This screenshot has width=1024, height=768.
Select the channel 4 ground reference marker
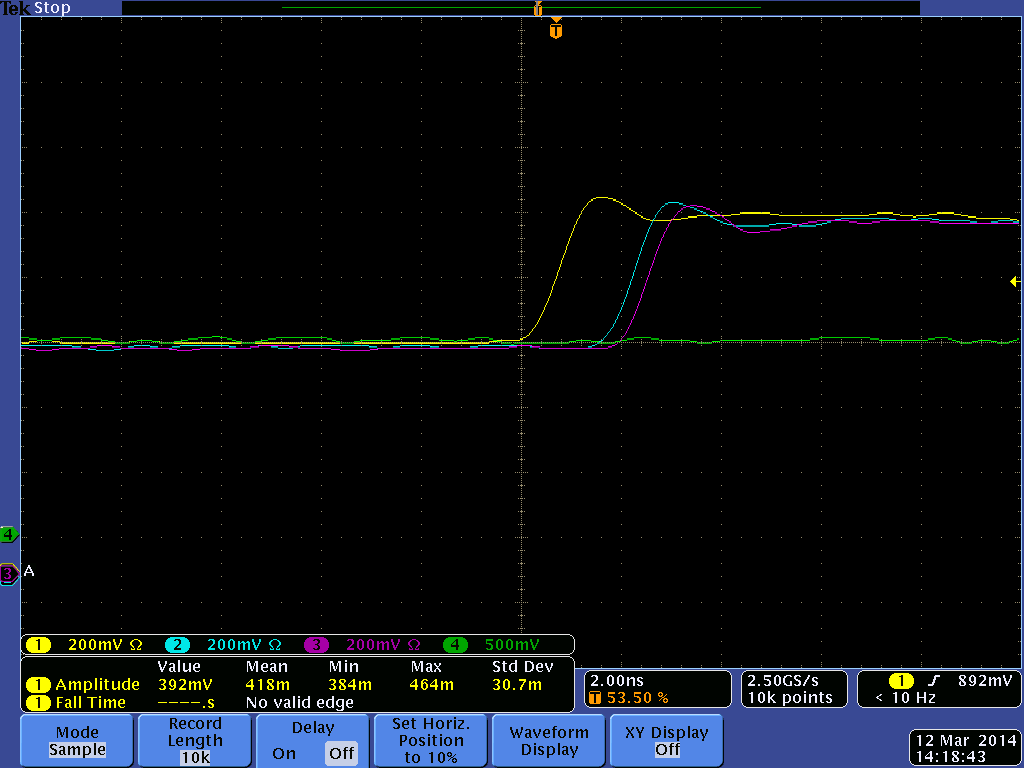pos(9,534)
